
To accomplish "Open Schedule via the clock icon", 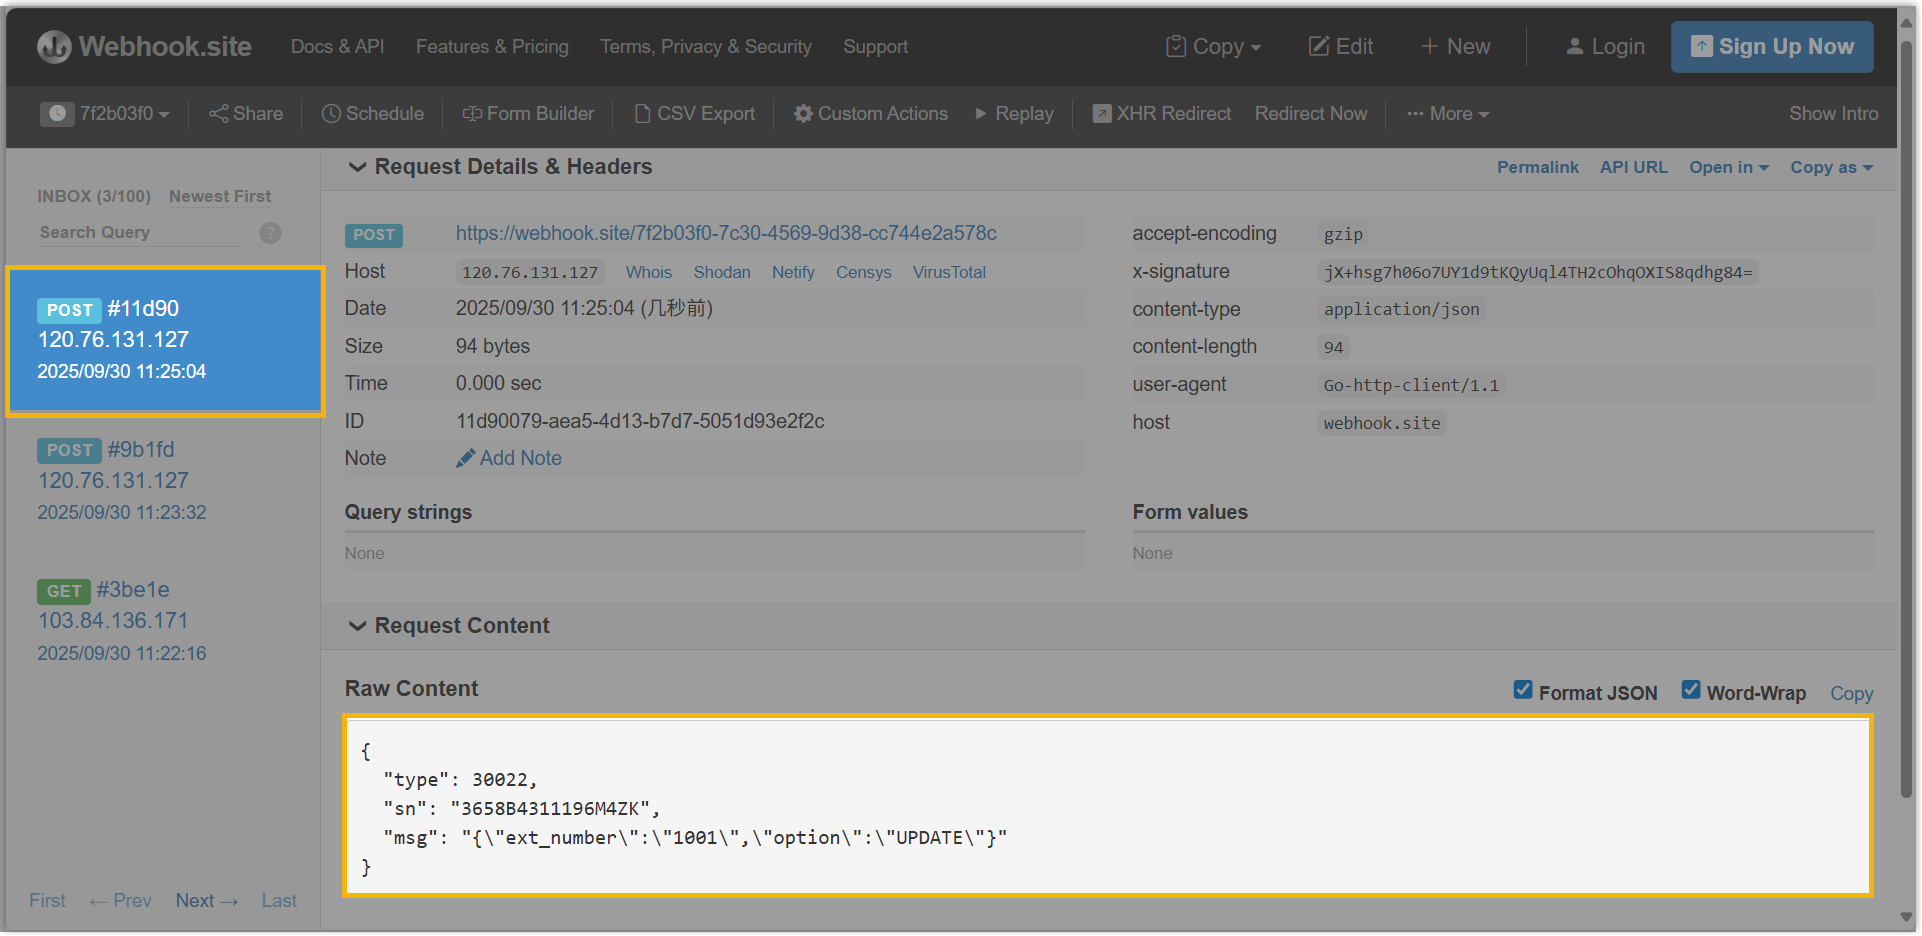I will coord(331,114).
